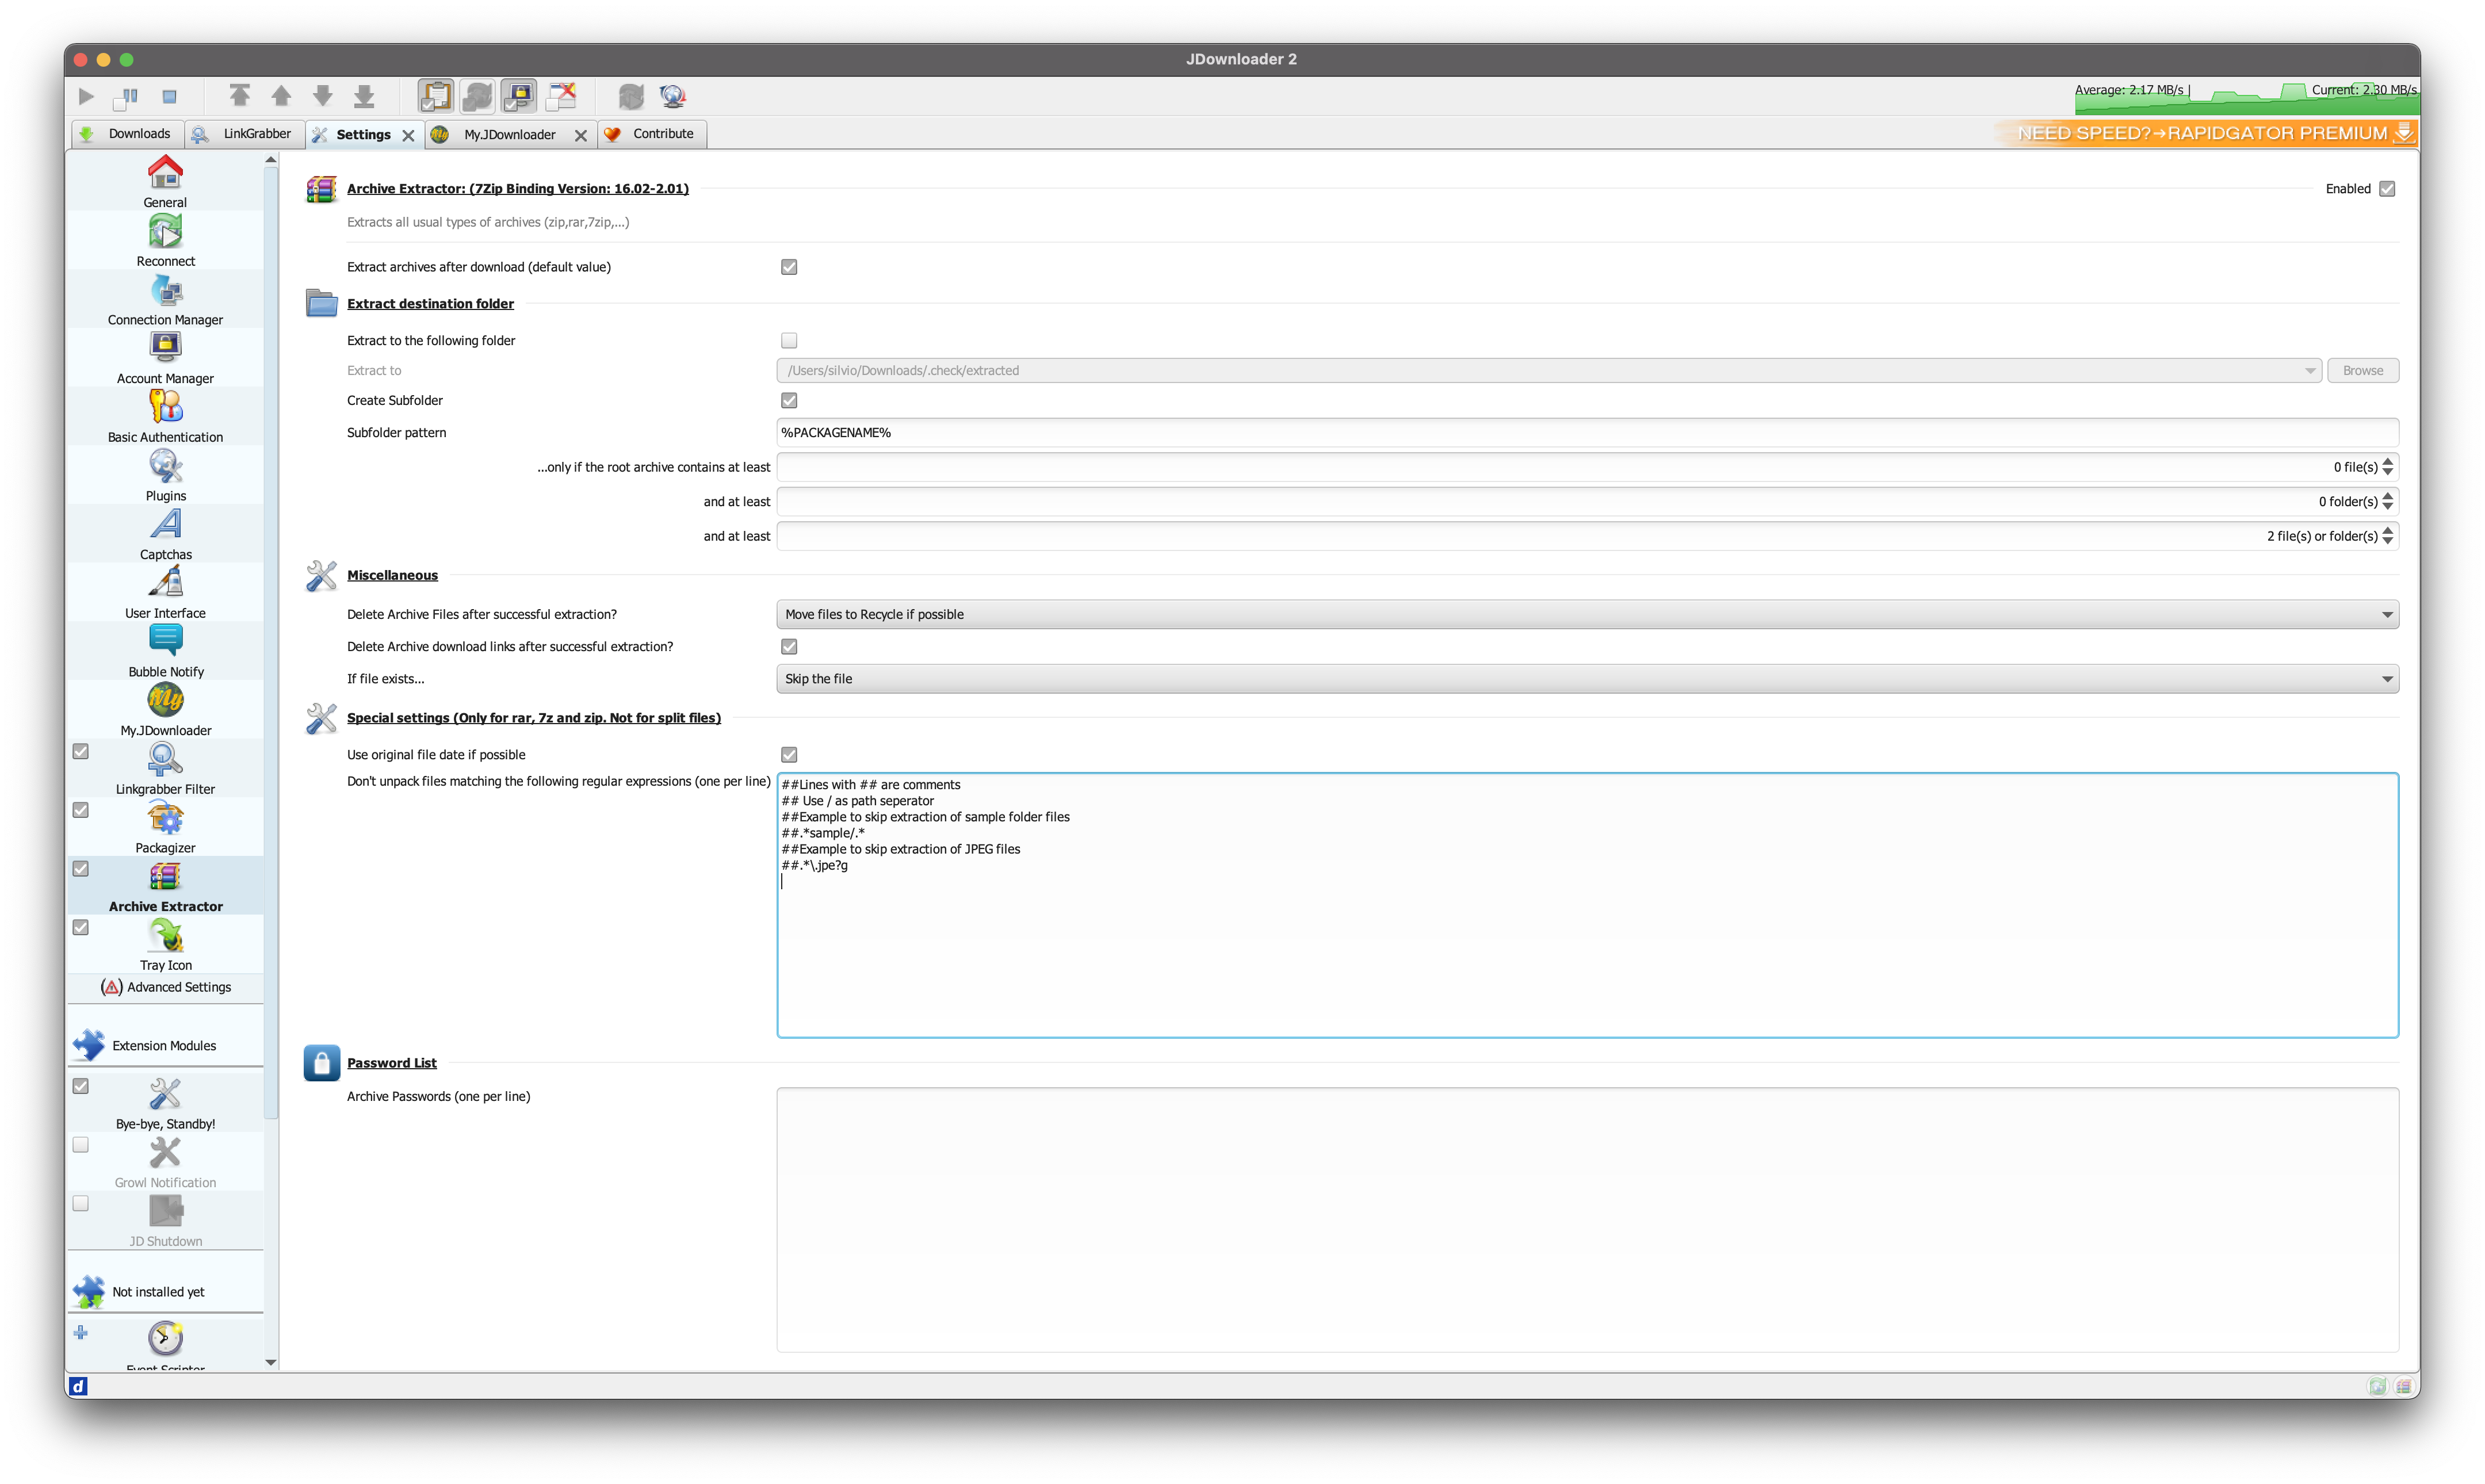2485x1484 pixels.
Task: Click the Subfolder pattern text field
Action: tap(1587, 433)
